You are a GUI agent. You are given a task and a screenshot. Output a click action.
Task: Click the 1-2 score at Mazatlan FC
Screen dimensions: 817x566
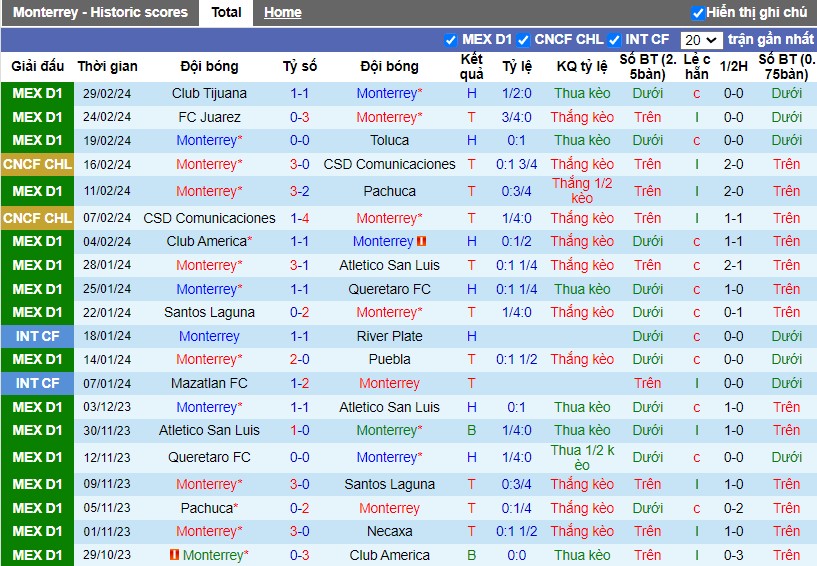[300, 383]
